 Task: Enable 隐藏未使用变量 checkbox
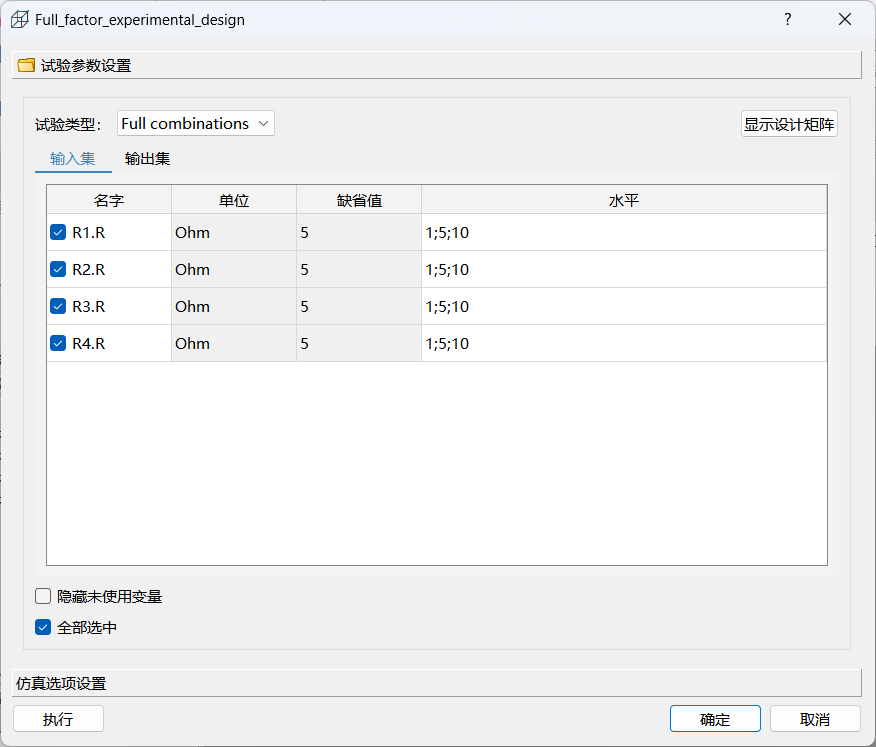click(x=43, y=596)
